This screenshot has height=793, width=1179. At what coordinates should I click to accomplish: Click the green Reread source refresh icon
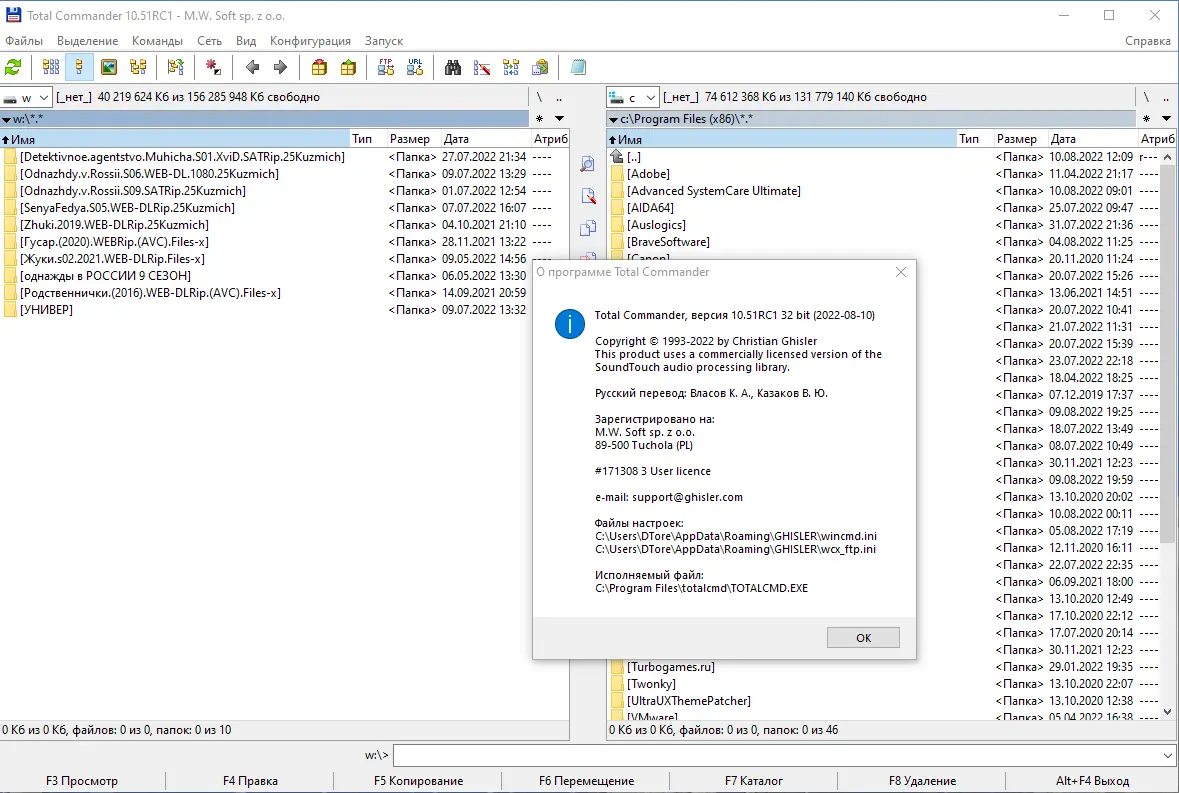click(x=13, y=68)
